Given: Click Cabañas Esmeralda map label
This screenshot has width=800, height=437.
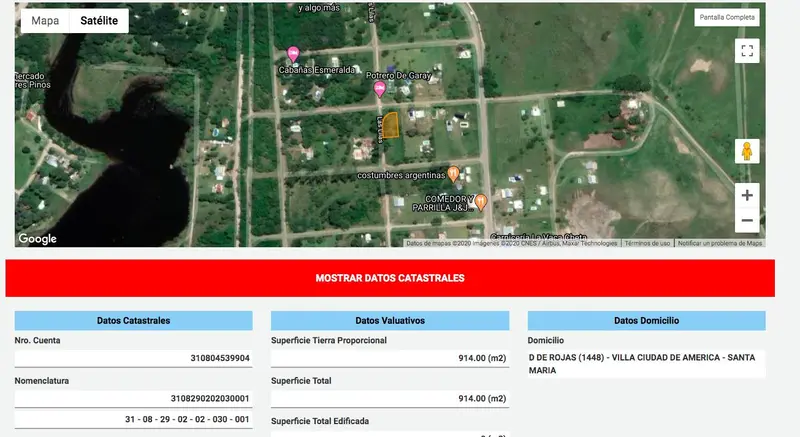Looking at the screenshot, I should (317, 70).
